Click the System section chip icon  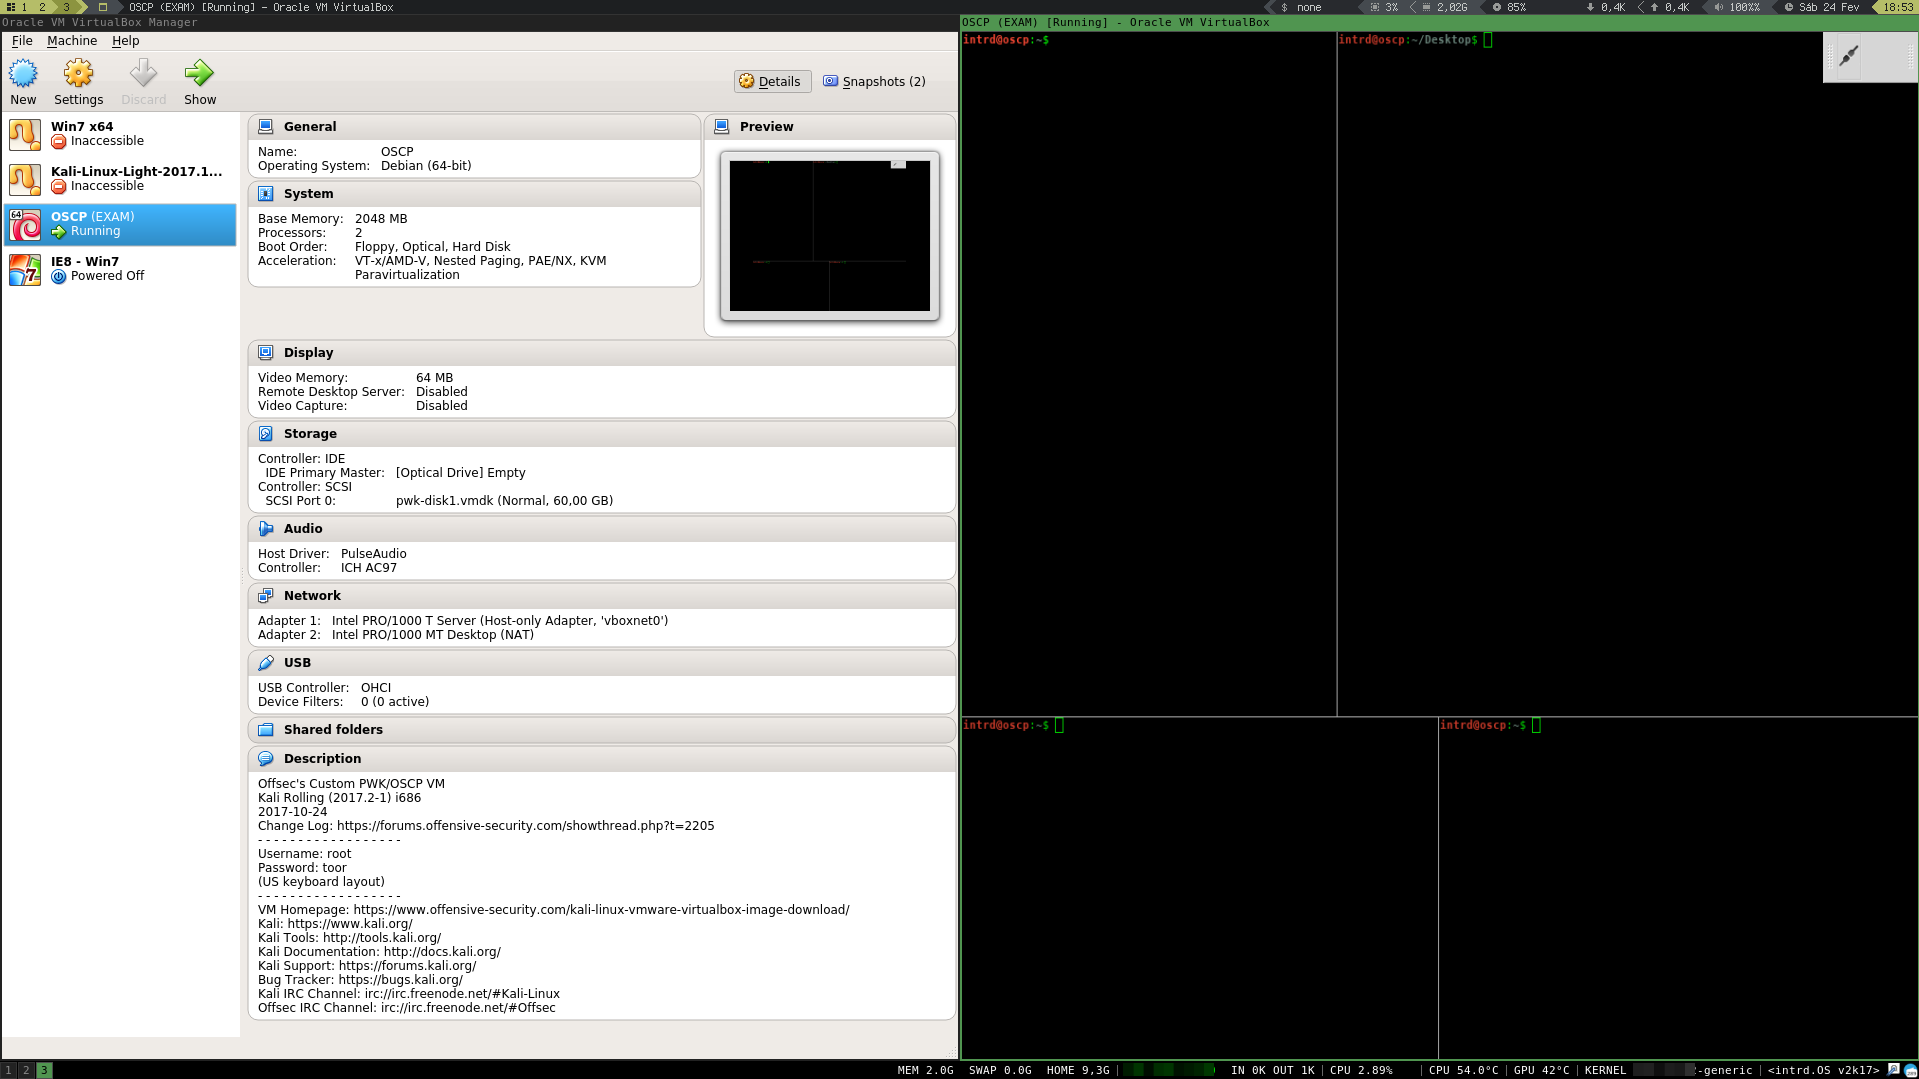(x=266, y=194)
